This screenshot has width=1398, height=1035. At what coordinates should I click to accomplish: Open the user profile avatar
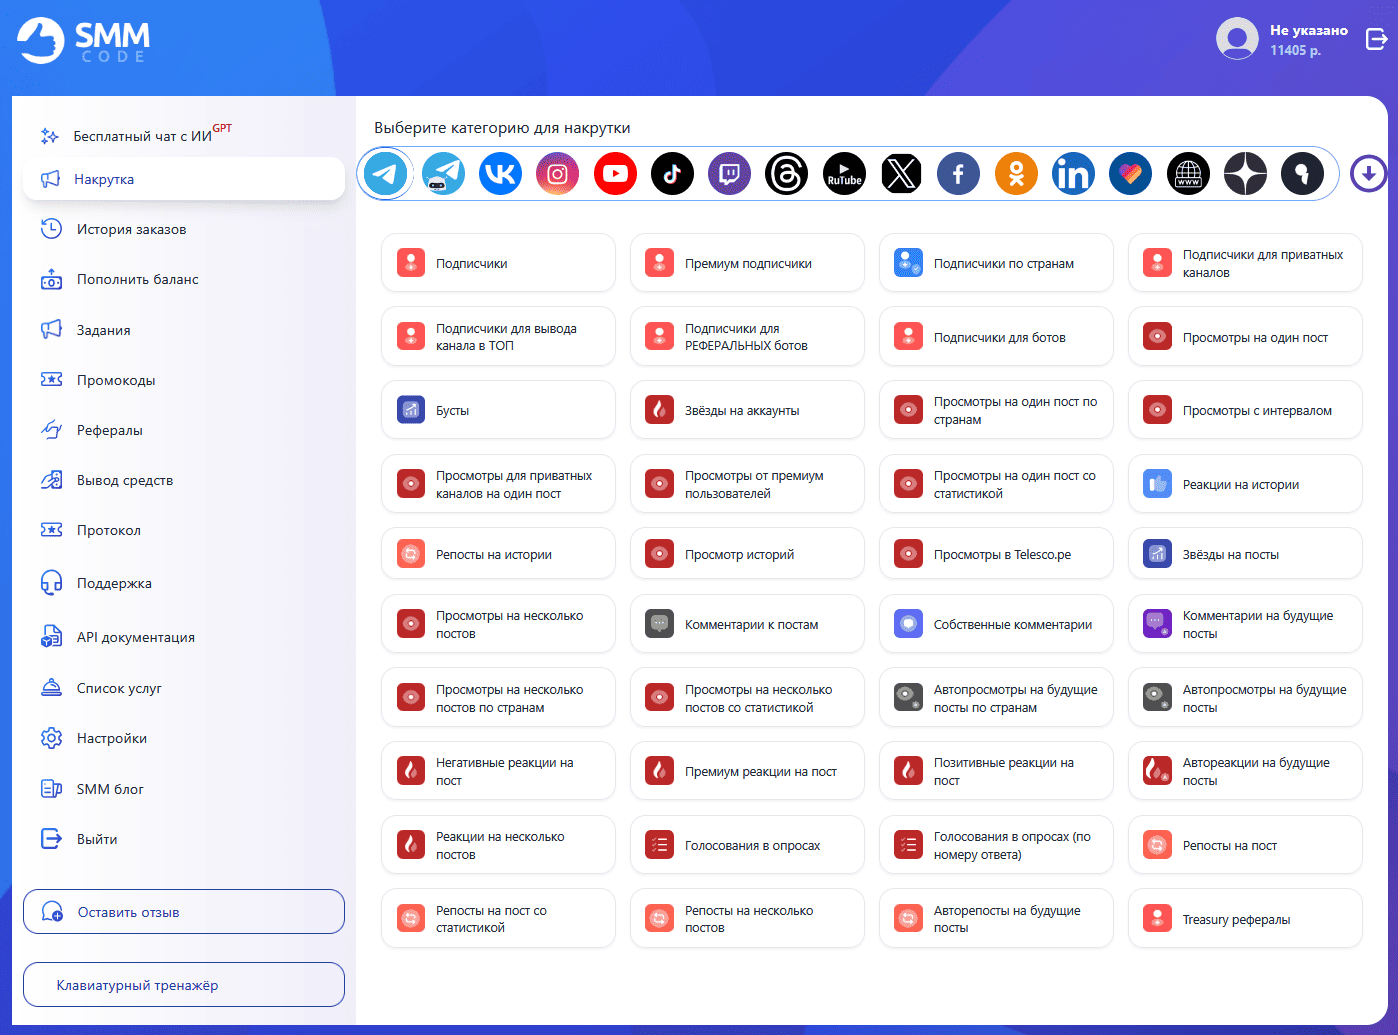1237,39
